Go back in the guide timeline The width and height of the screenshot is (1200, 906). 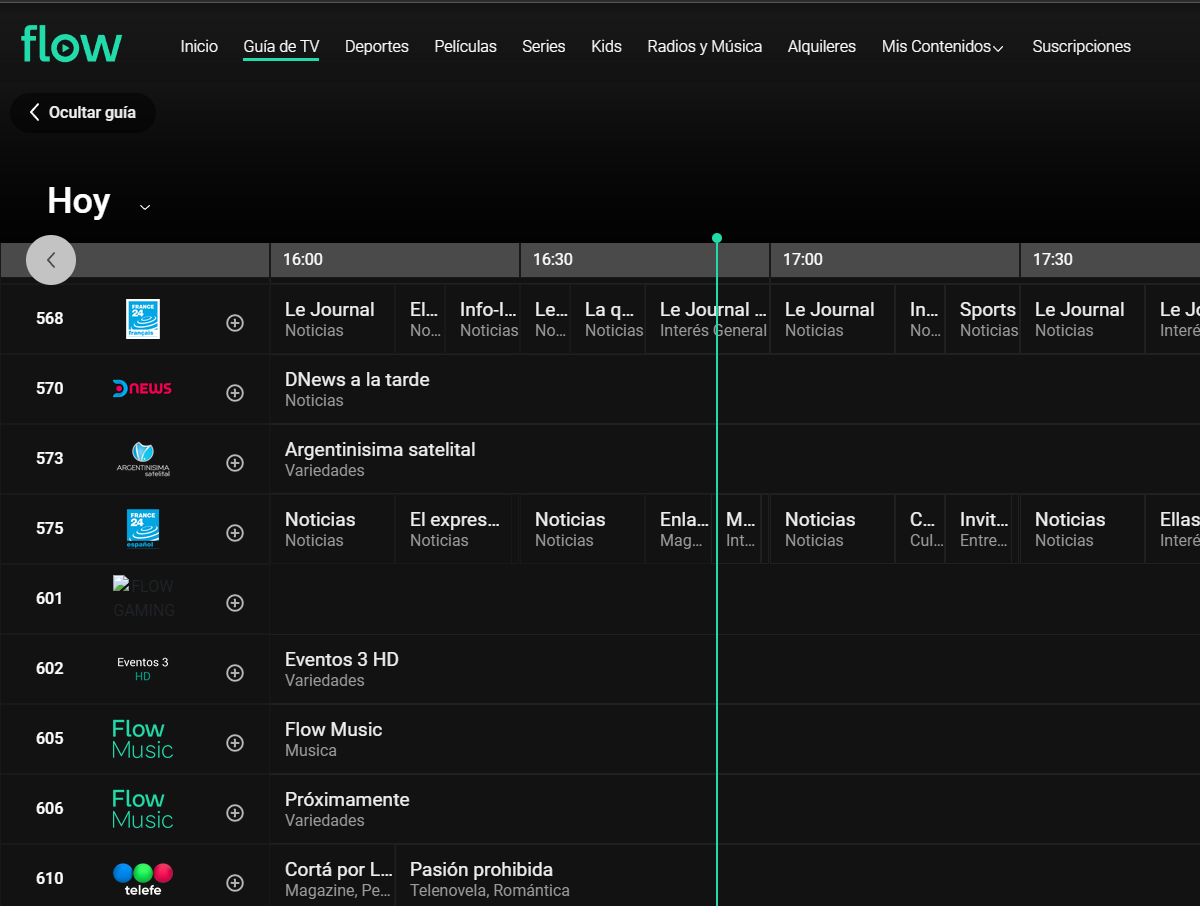coord(51,260)
